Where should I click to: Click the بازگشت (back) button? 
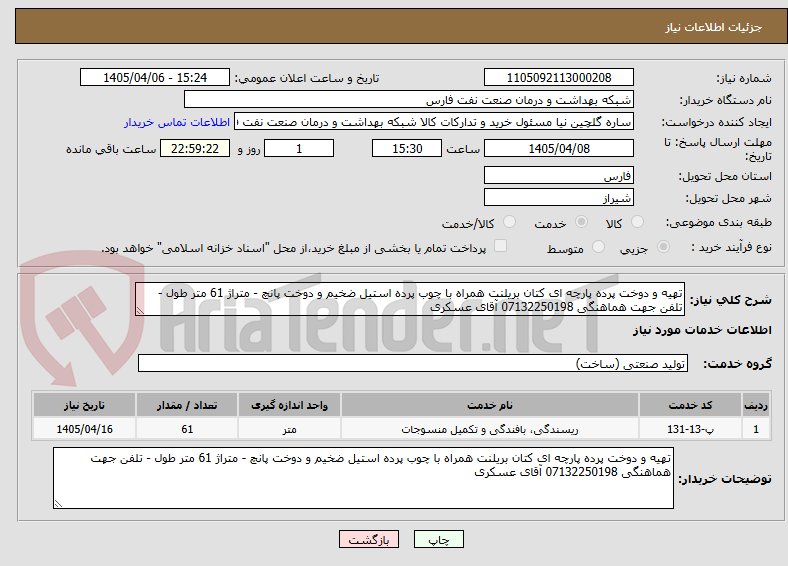click(369, 539)
